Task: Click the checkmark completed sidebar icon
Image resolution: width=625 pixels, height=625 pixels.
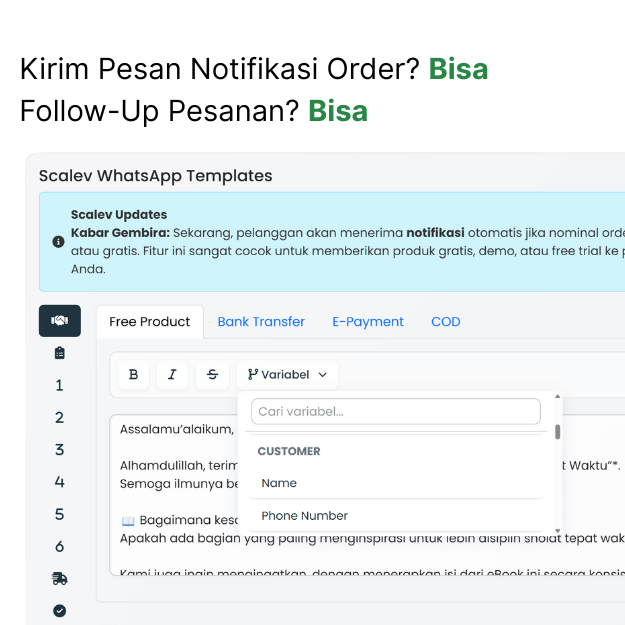Action: coord(59,610)
